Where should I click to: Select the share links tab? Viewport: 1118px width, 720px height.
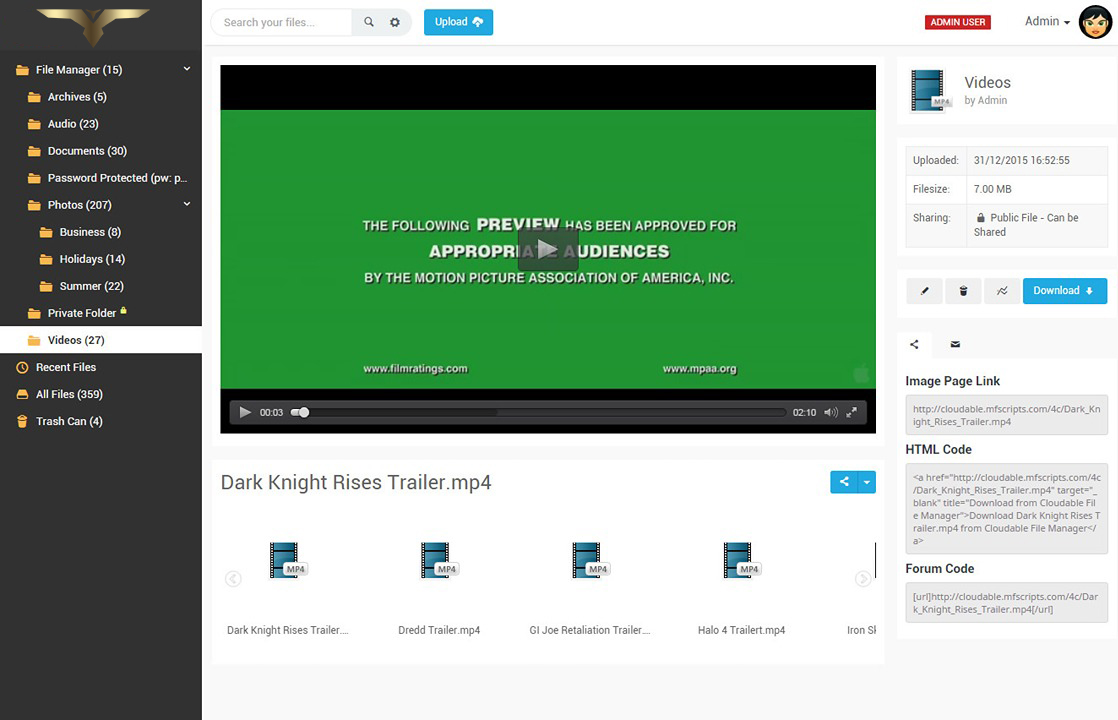point(914,344)
